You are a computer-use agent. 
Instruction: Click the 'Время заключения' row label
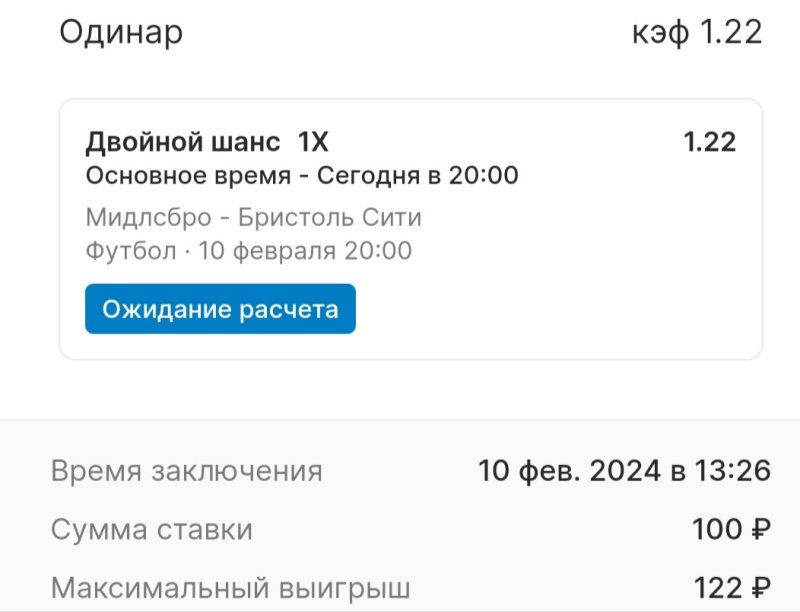coord(187,471)
